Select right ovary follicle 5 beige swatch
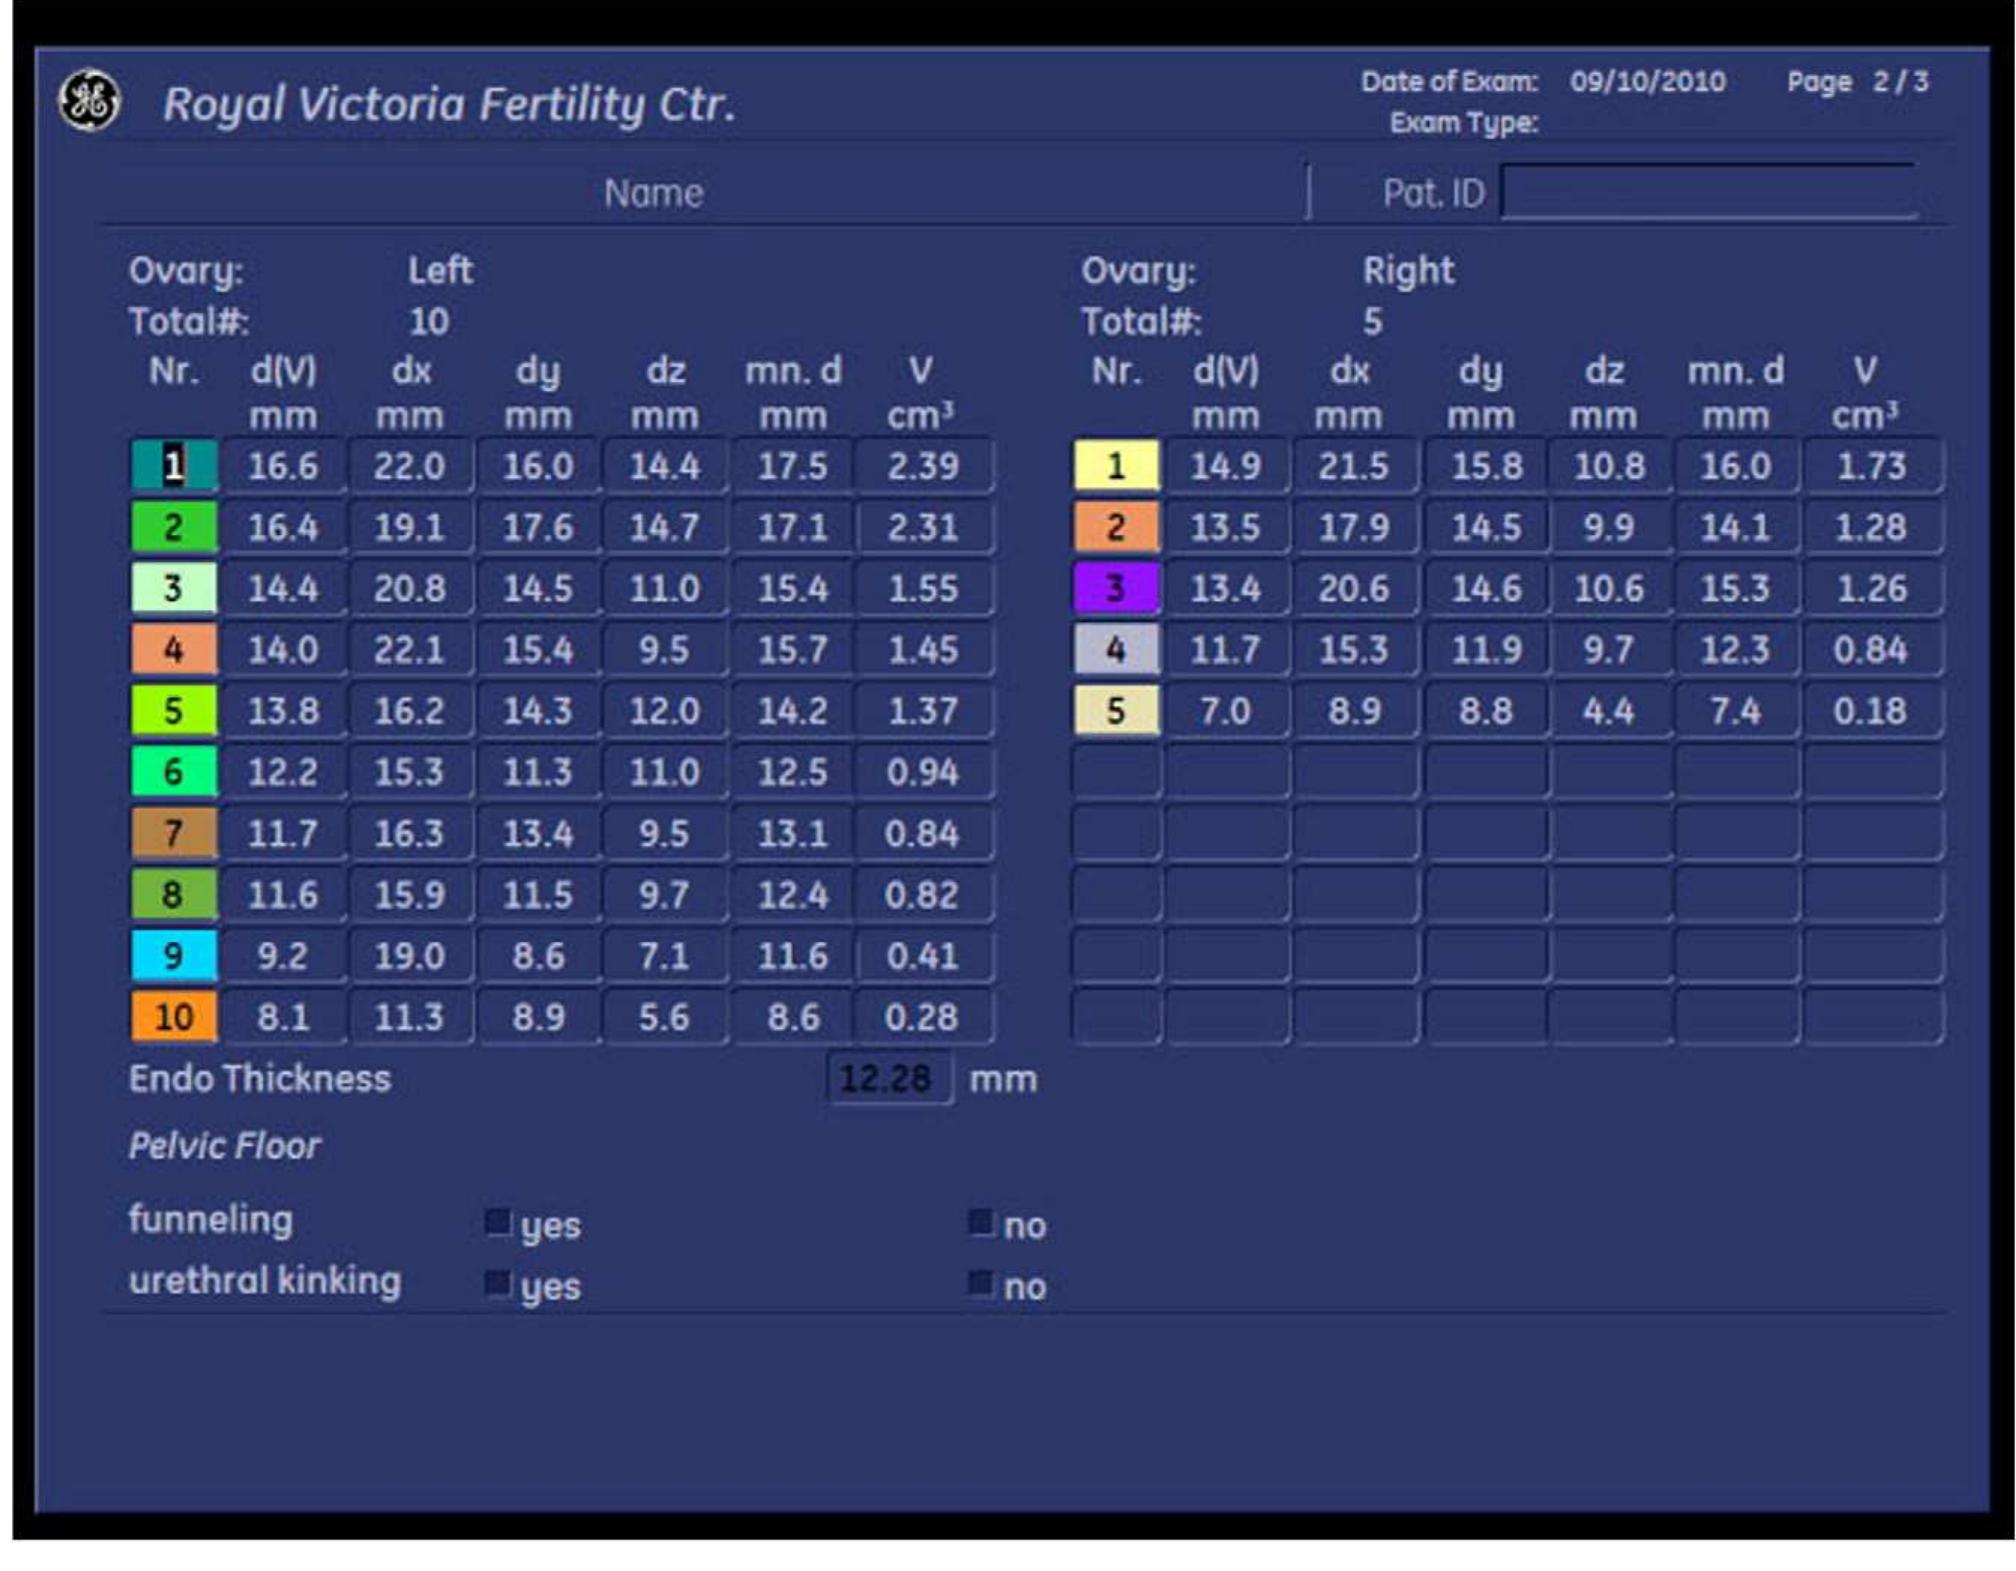The width and height of the screenshot is (2016, 1571). pyautogui.click(x=1117, y=710)
